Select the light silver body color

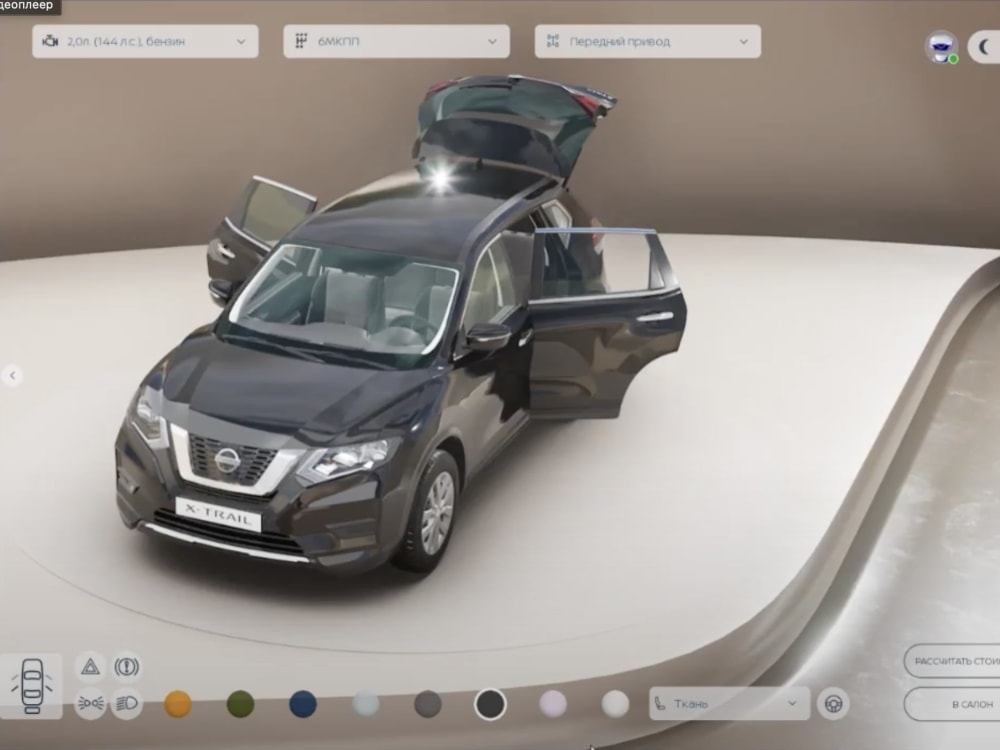coord(366,705)
